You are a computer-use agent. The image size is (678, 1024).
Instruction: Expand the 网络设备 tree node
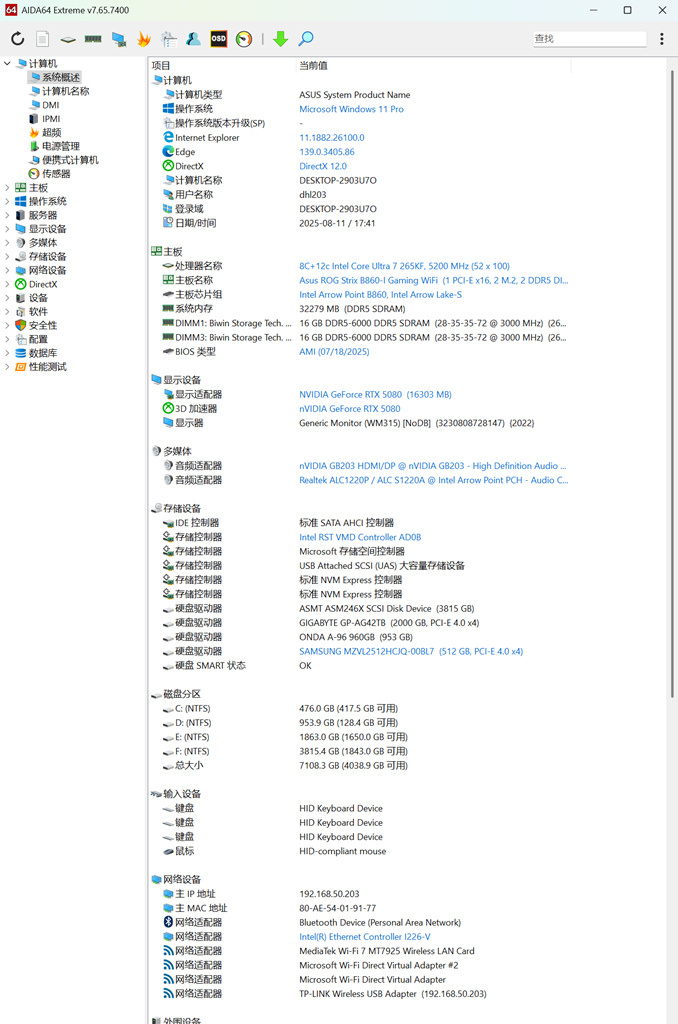(7, 270)
